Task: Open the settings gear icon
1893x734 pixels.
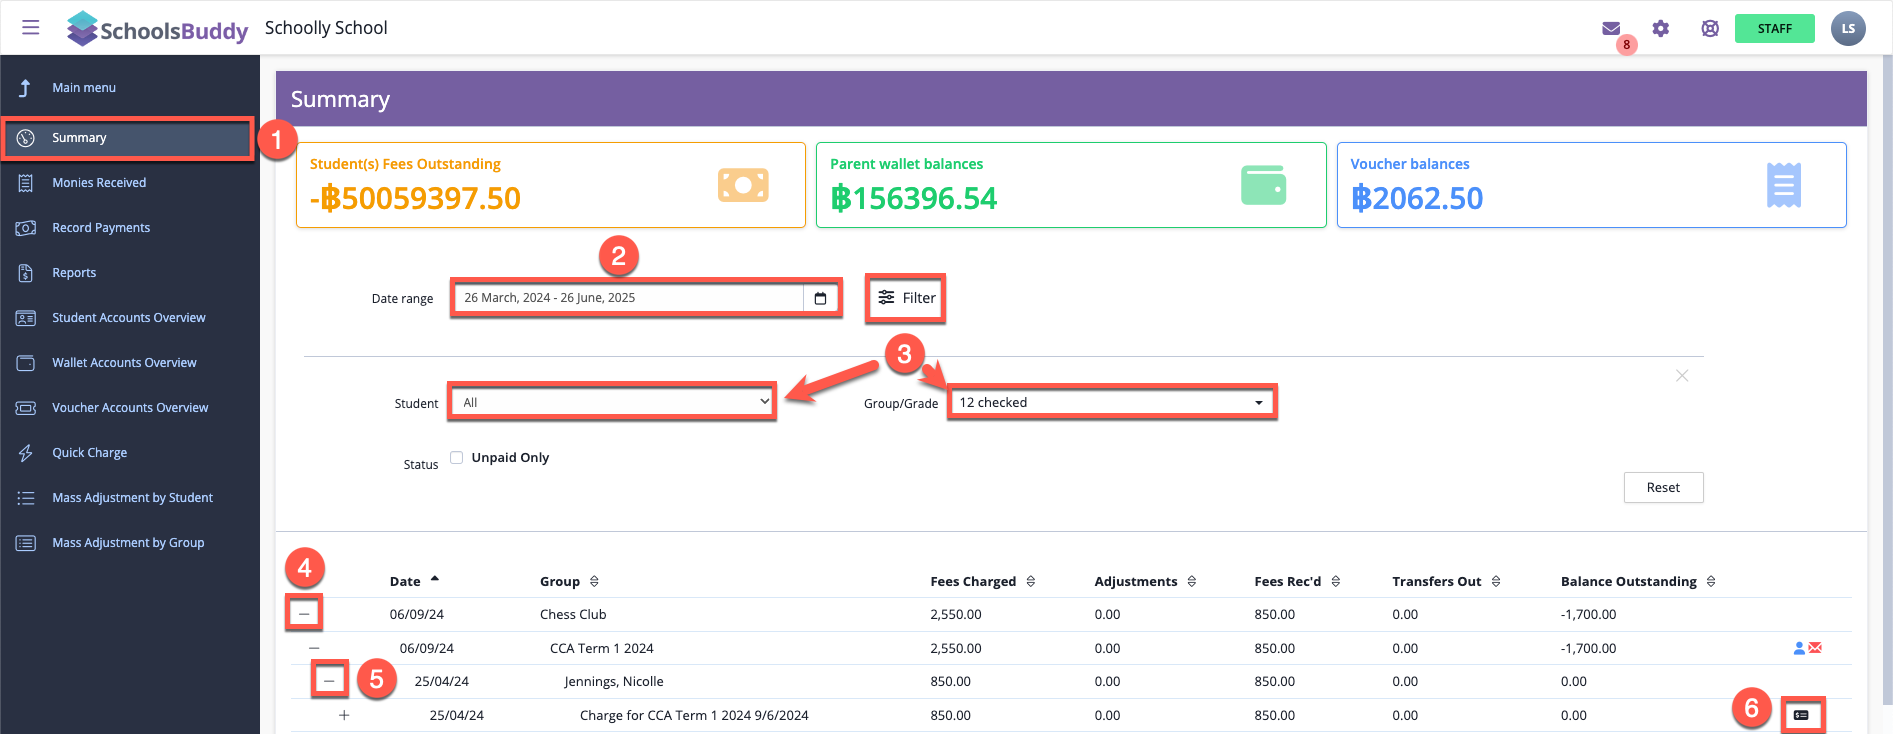Action: [1661, 29]
